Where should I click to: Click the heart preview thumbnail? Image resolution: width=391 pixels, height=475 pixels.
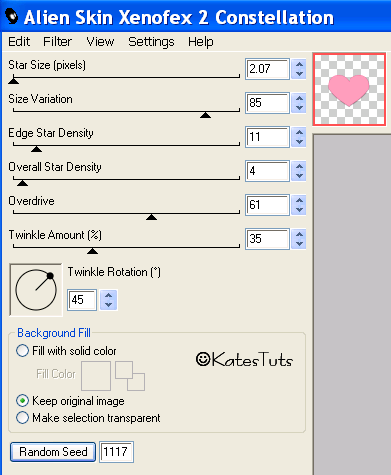(x=349, y=89)
